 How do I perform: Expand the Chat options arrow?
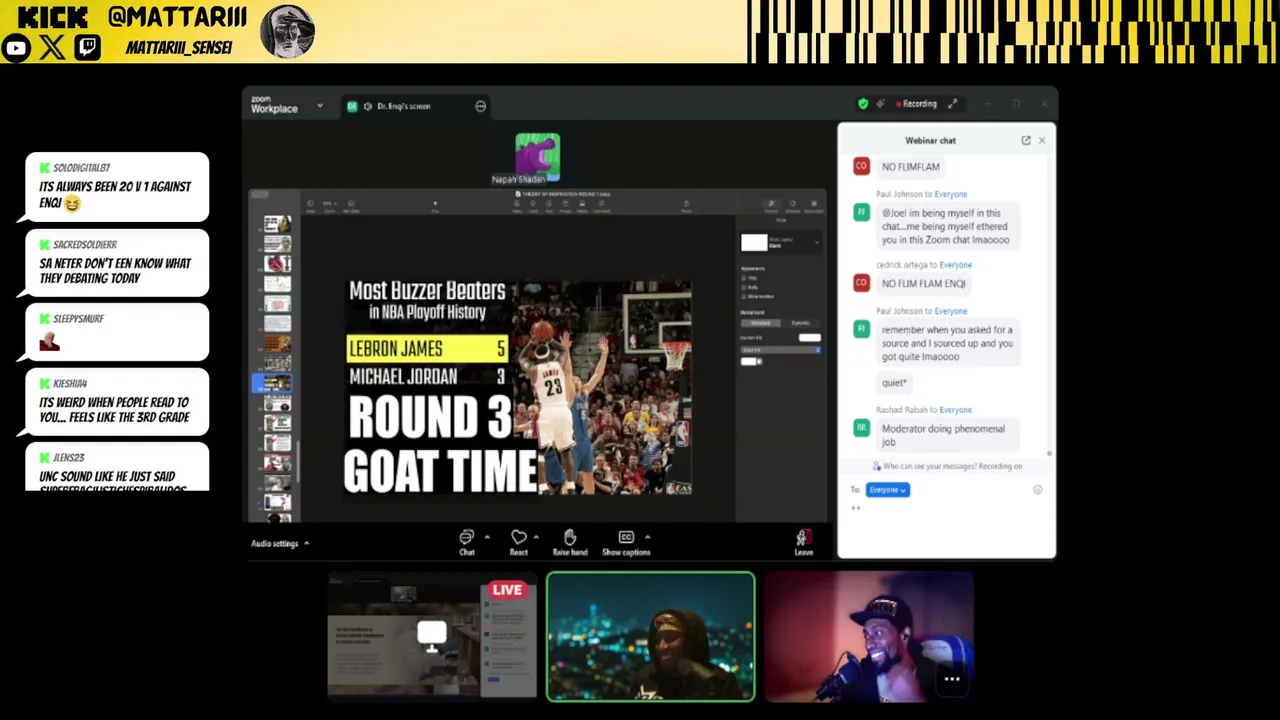pyautogui.click(x=487, y=537)
